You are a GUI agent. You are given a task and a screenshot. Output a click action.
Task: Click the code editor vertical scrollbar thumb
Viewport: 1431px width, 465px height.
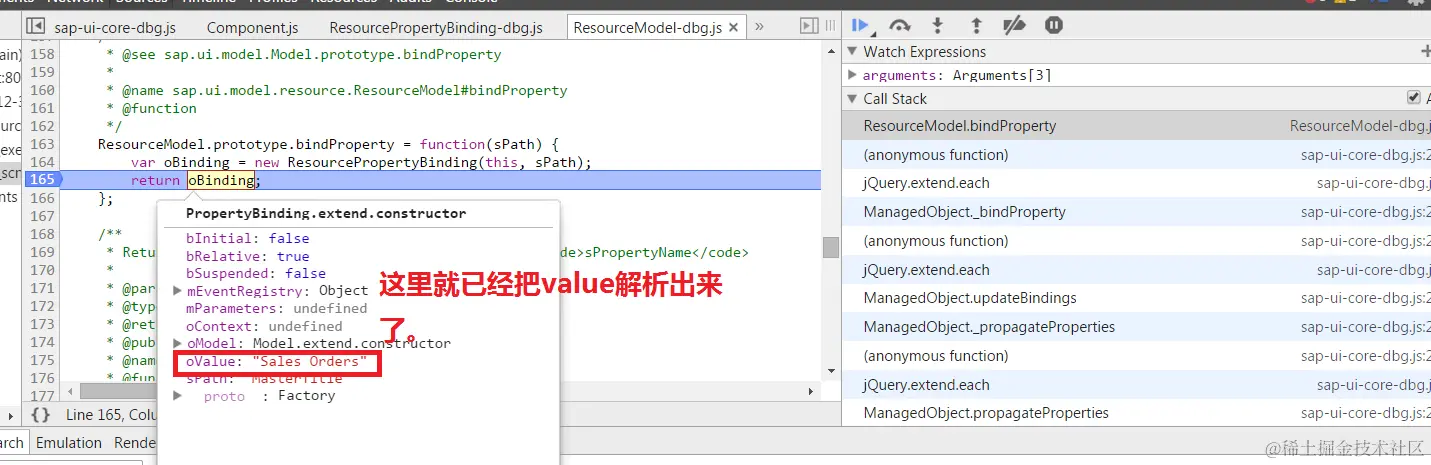[830, 247]
